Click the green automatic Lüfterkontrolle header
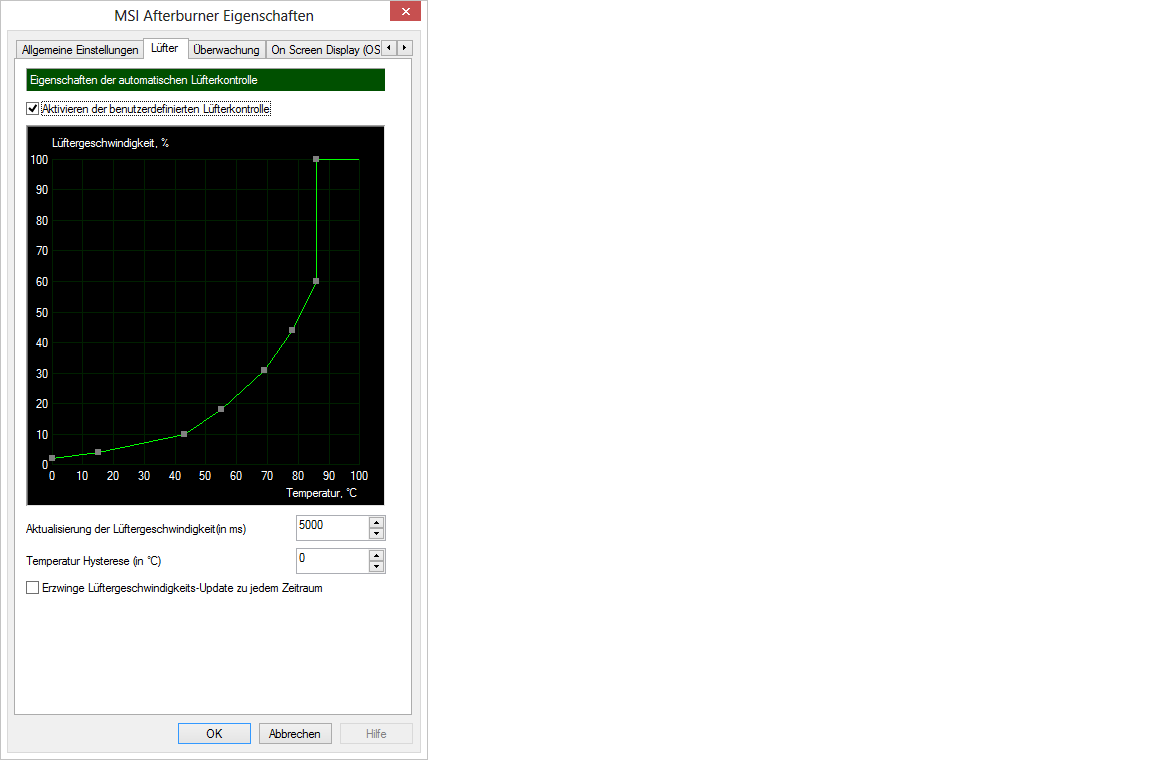Viewport: 1152px width, 760px height. (206, 80)
